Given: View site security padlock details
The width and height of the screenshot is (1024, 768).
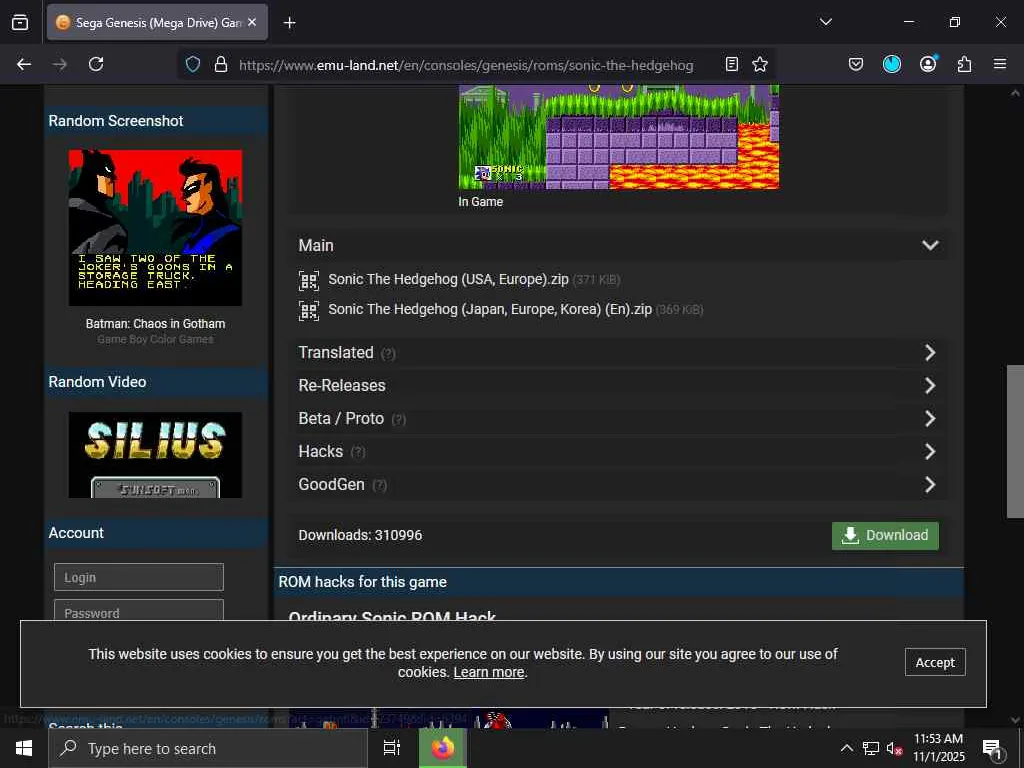Looking at the screenshot, I should (x=221, y=64).
